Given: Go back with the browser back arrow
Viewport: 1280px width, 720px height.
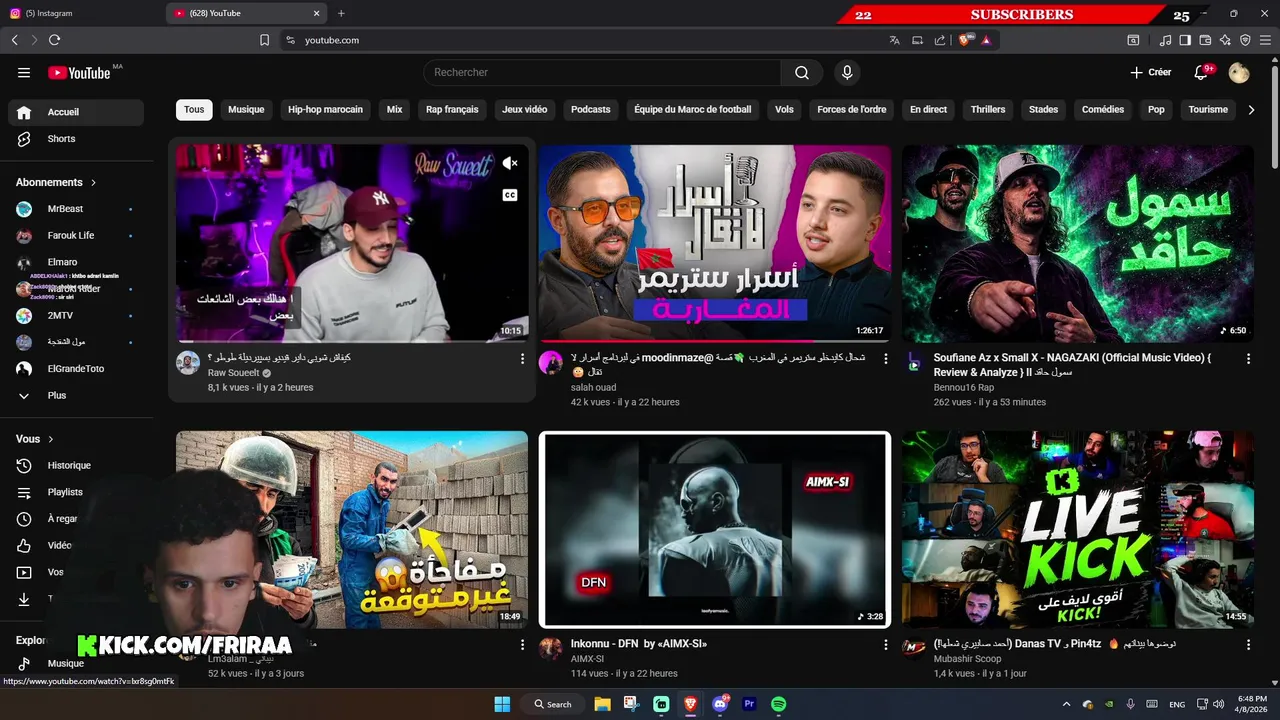Looking at the screenshot, I should click(15, 40).
